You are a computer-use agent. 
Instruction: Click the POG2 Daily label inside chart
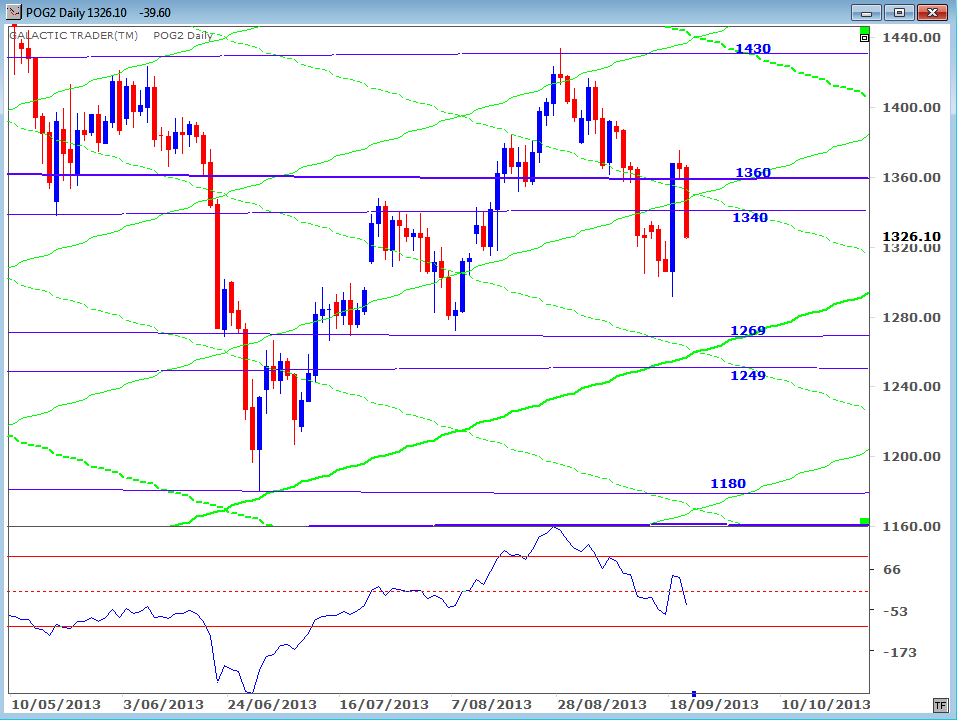183,35
